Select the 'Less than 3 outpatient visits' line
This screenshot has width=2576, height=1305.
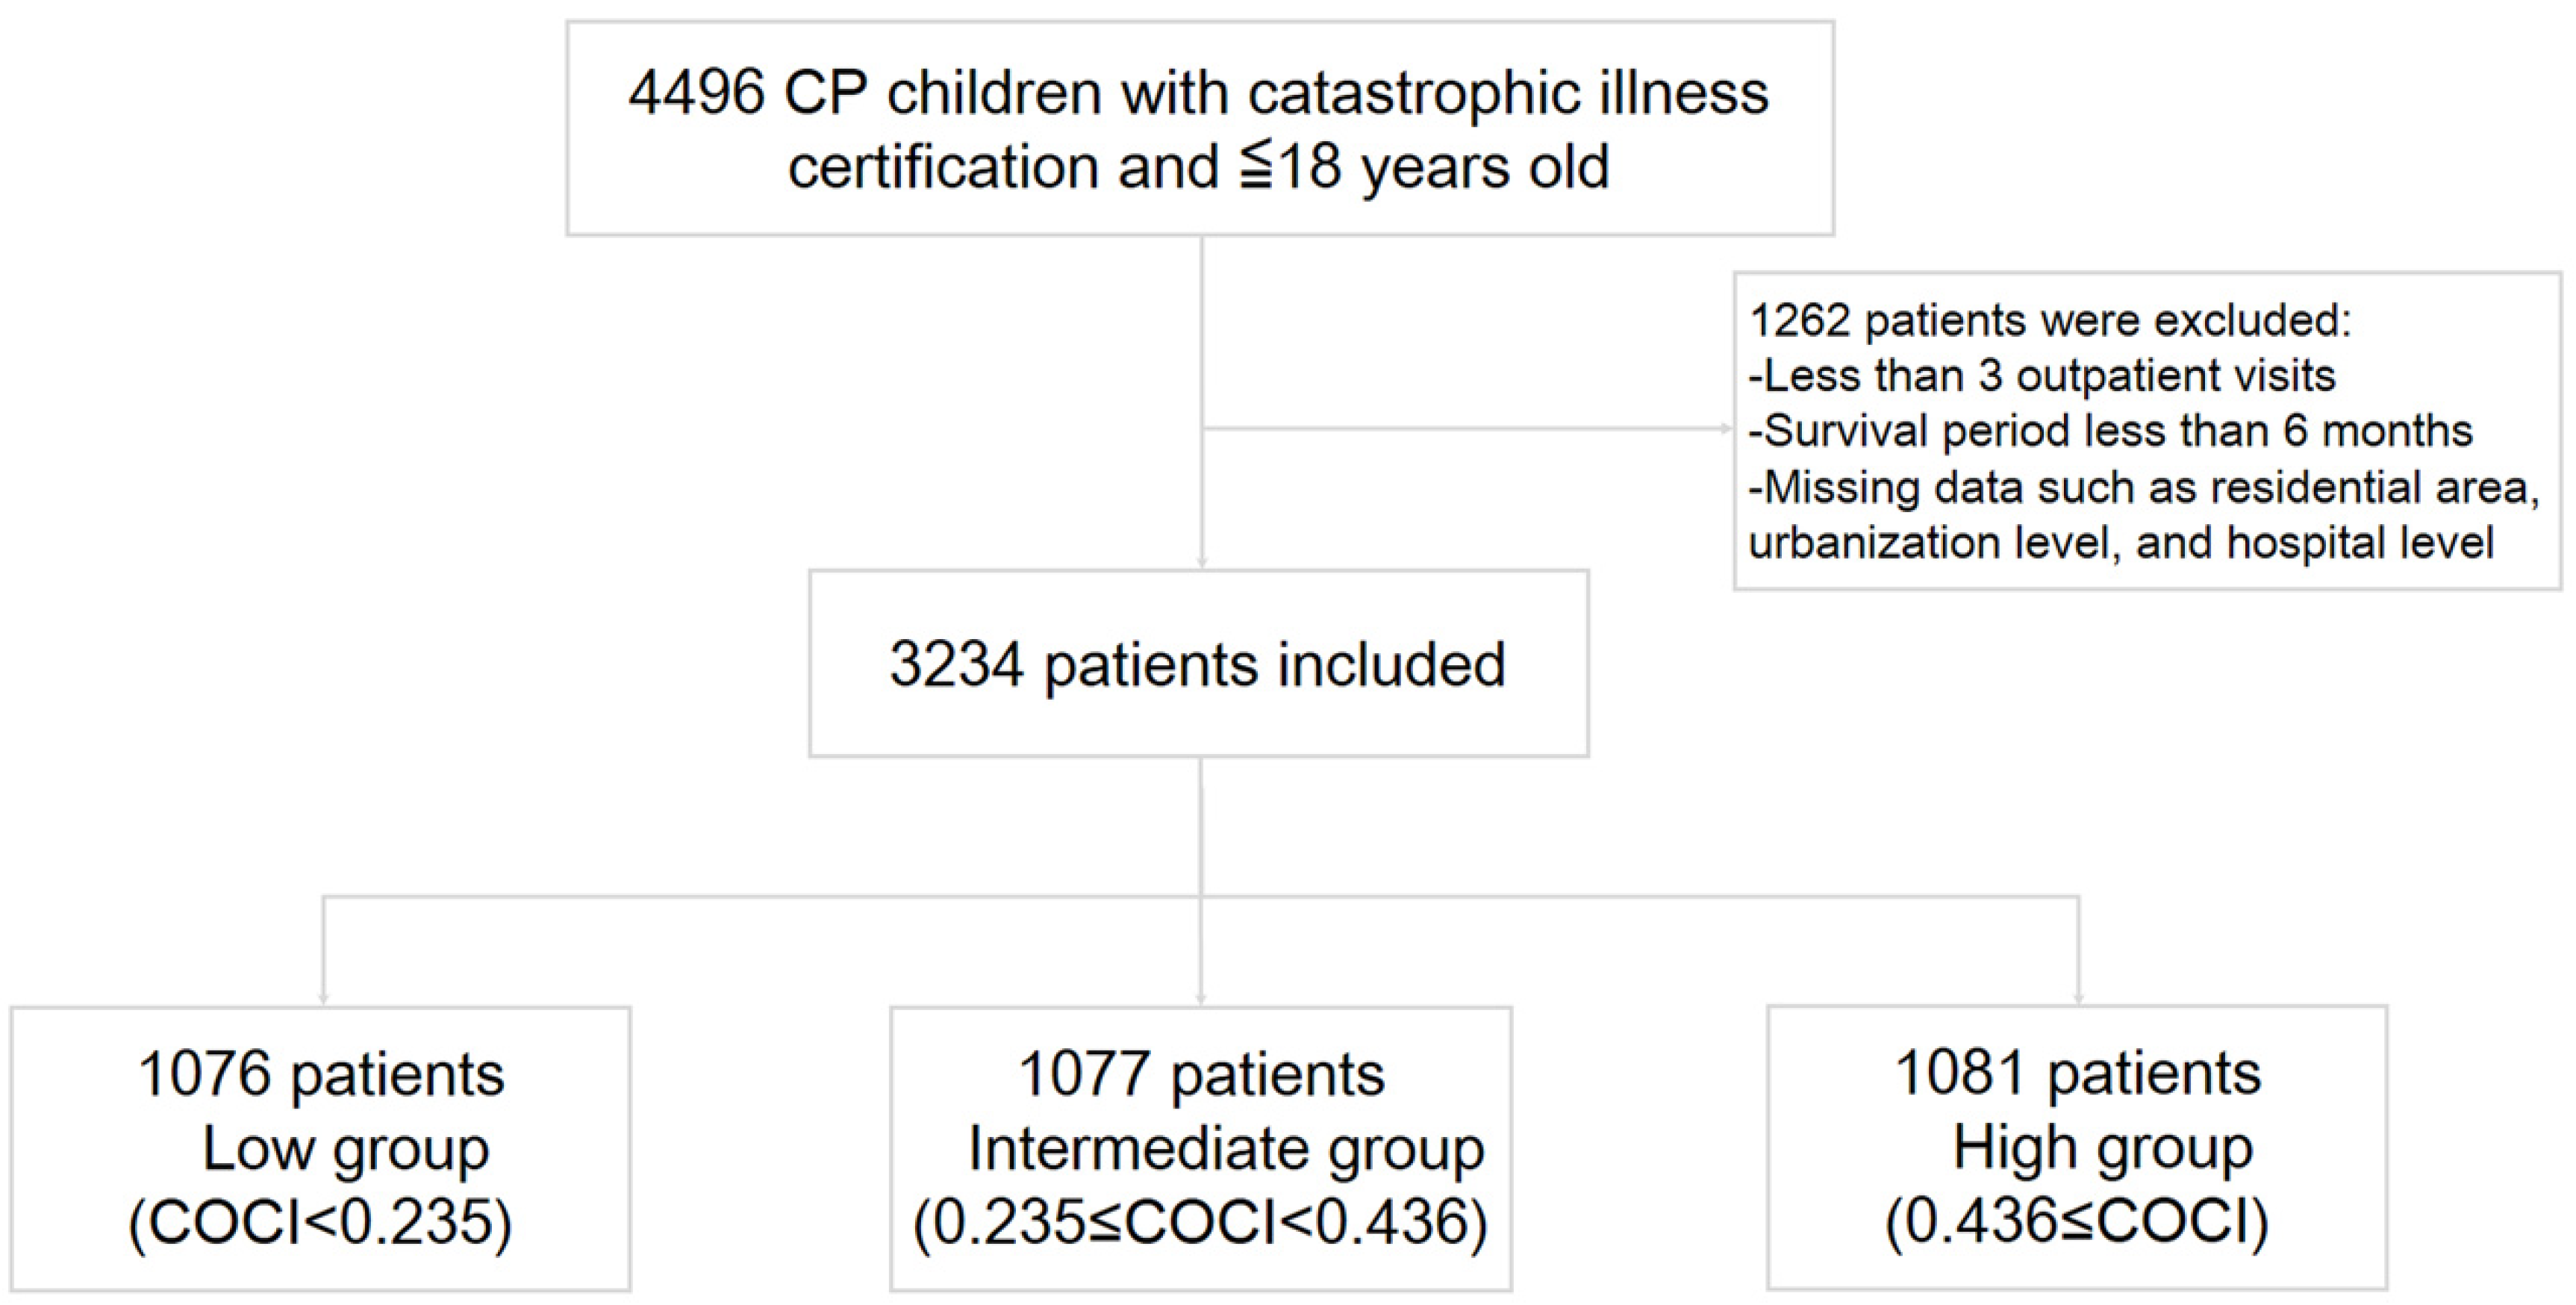click(2042, 376)
